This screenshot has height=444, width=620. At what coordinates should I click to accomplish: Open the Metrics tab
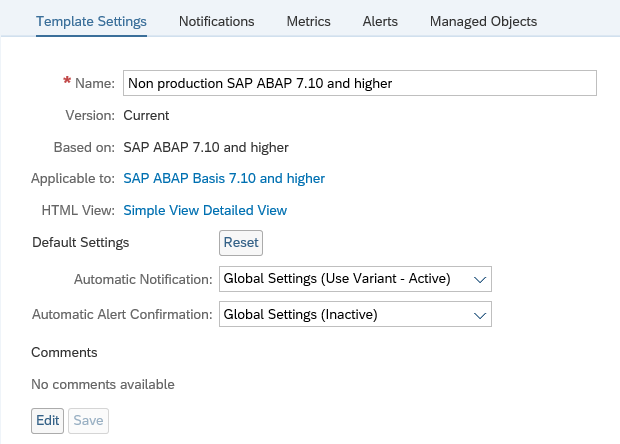(308, 21)
